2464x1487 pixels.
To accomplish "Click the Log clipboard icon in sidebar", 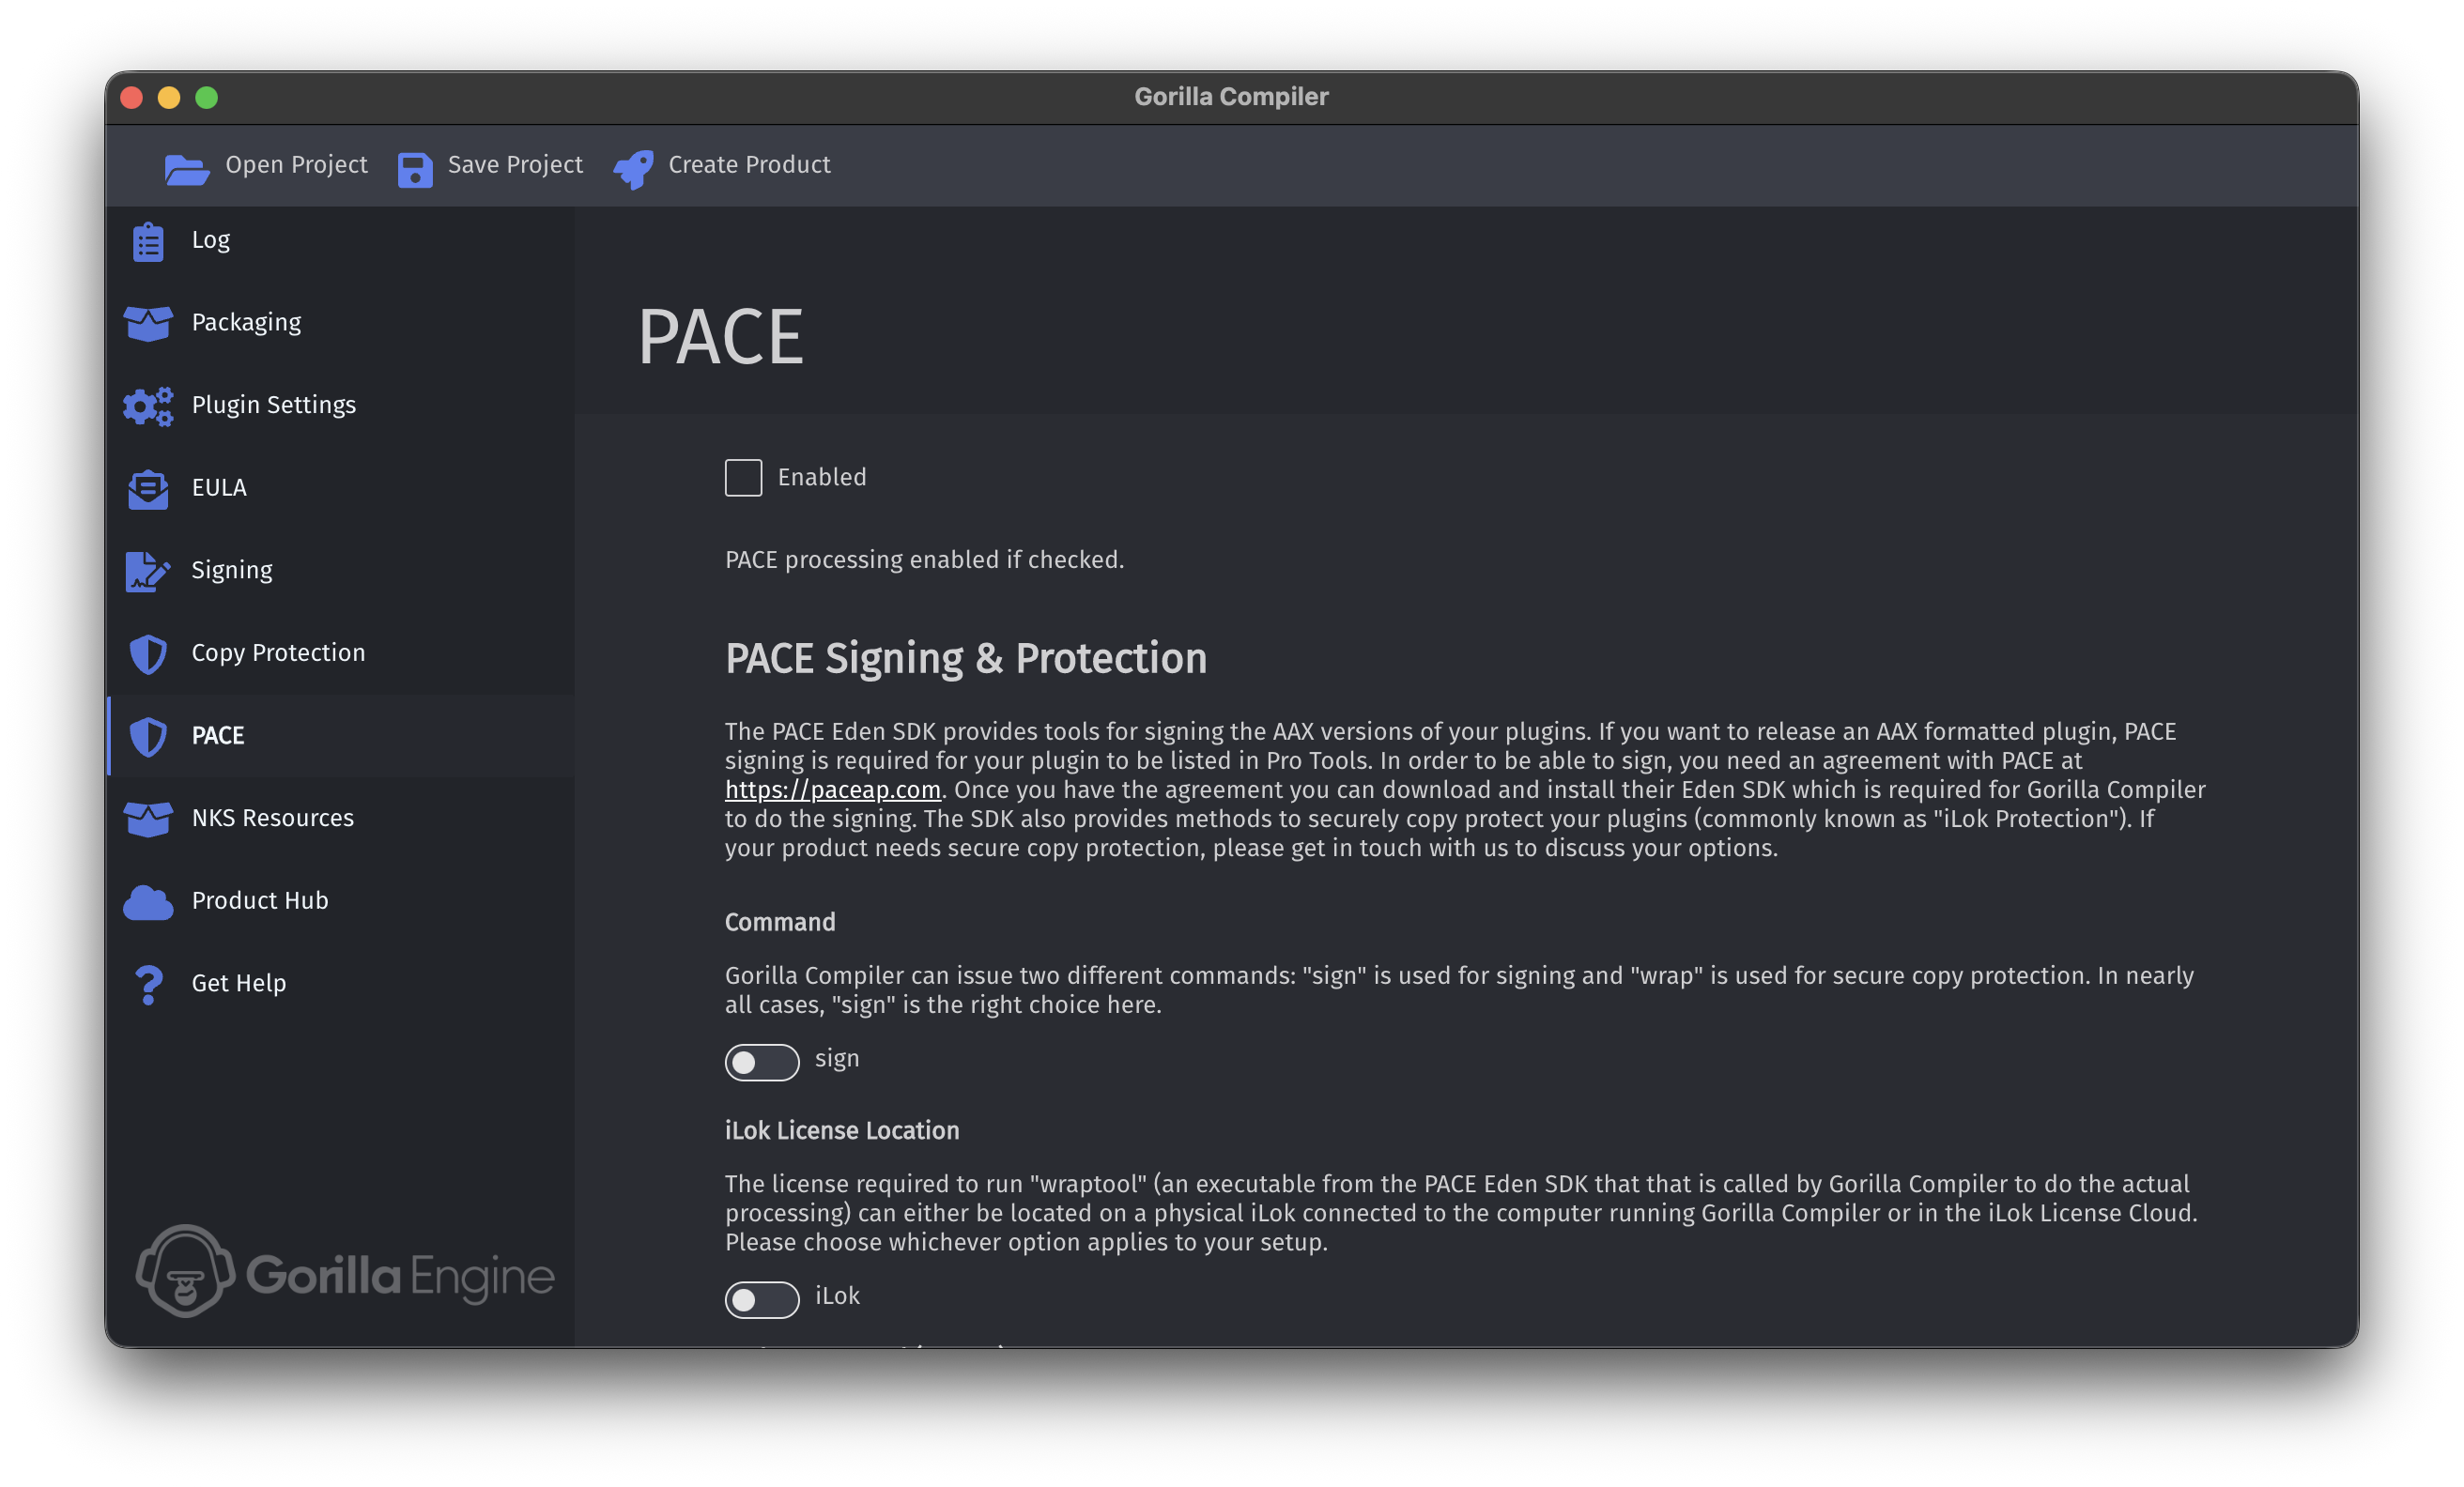I will click(148, 241).
